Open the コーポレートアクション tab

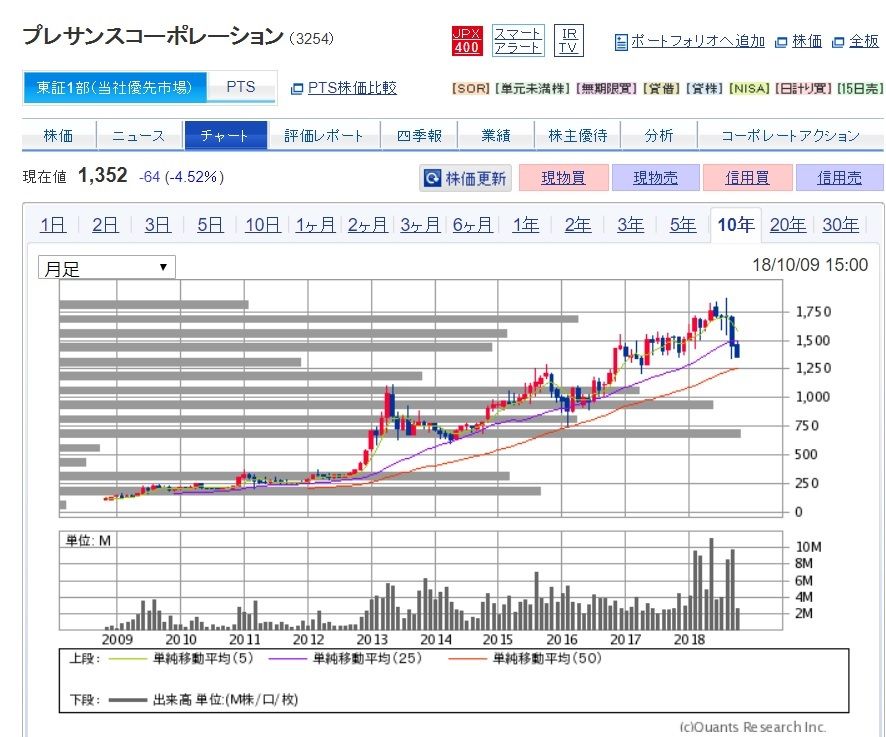click(x=791, y=136)
